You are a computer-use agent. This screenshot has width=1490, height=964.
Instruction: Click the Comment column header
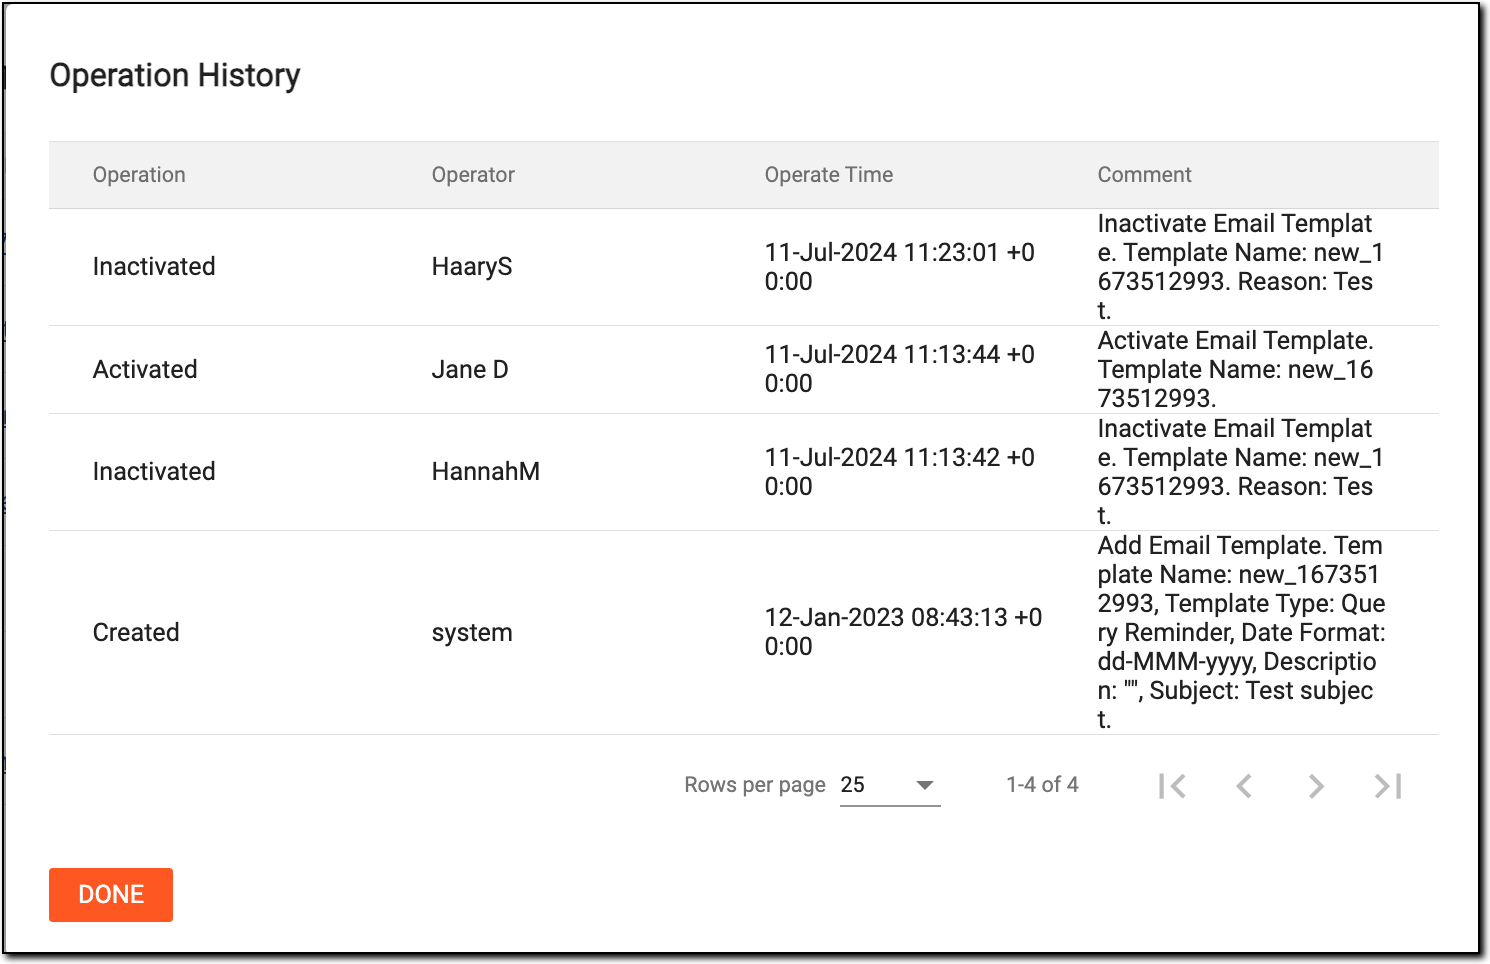click(1144, 175)
